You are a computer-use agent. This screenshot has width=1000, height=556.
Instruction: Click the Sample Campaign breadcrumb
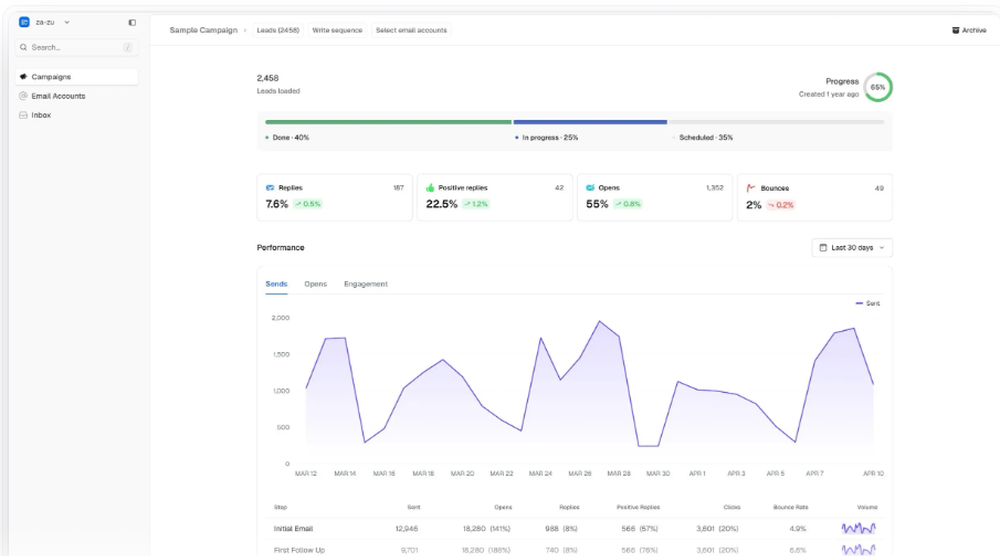(203, 30)
